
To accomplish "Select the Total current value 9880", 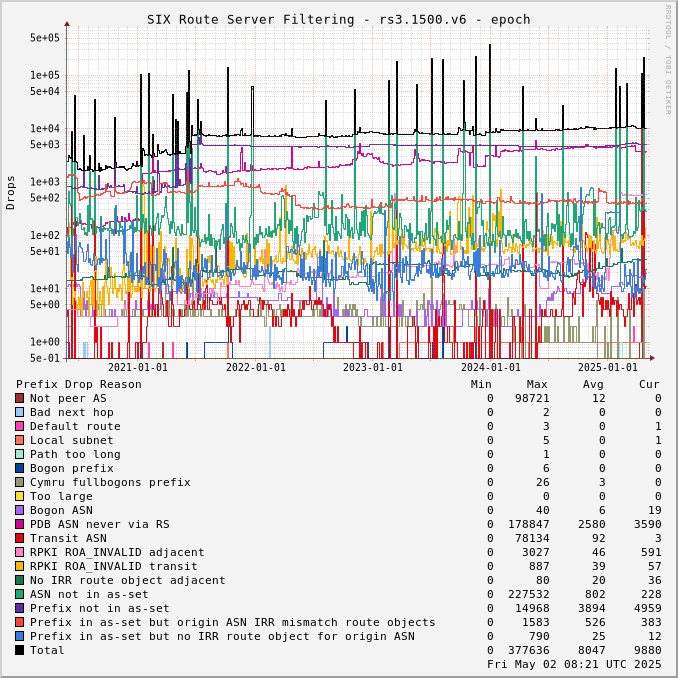I will [x=648, y=650].
